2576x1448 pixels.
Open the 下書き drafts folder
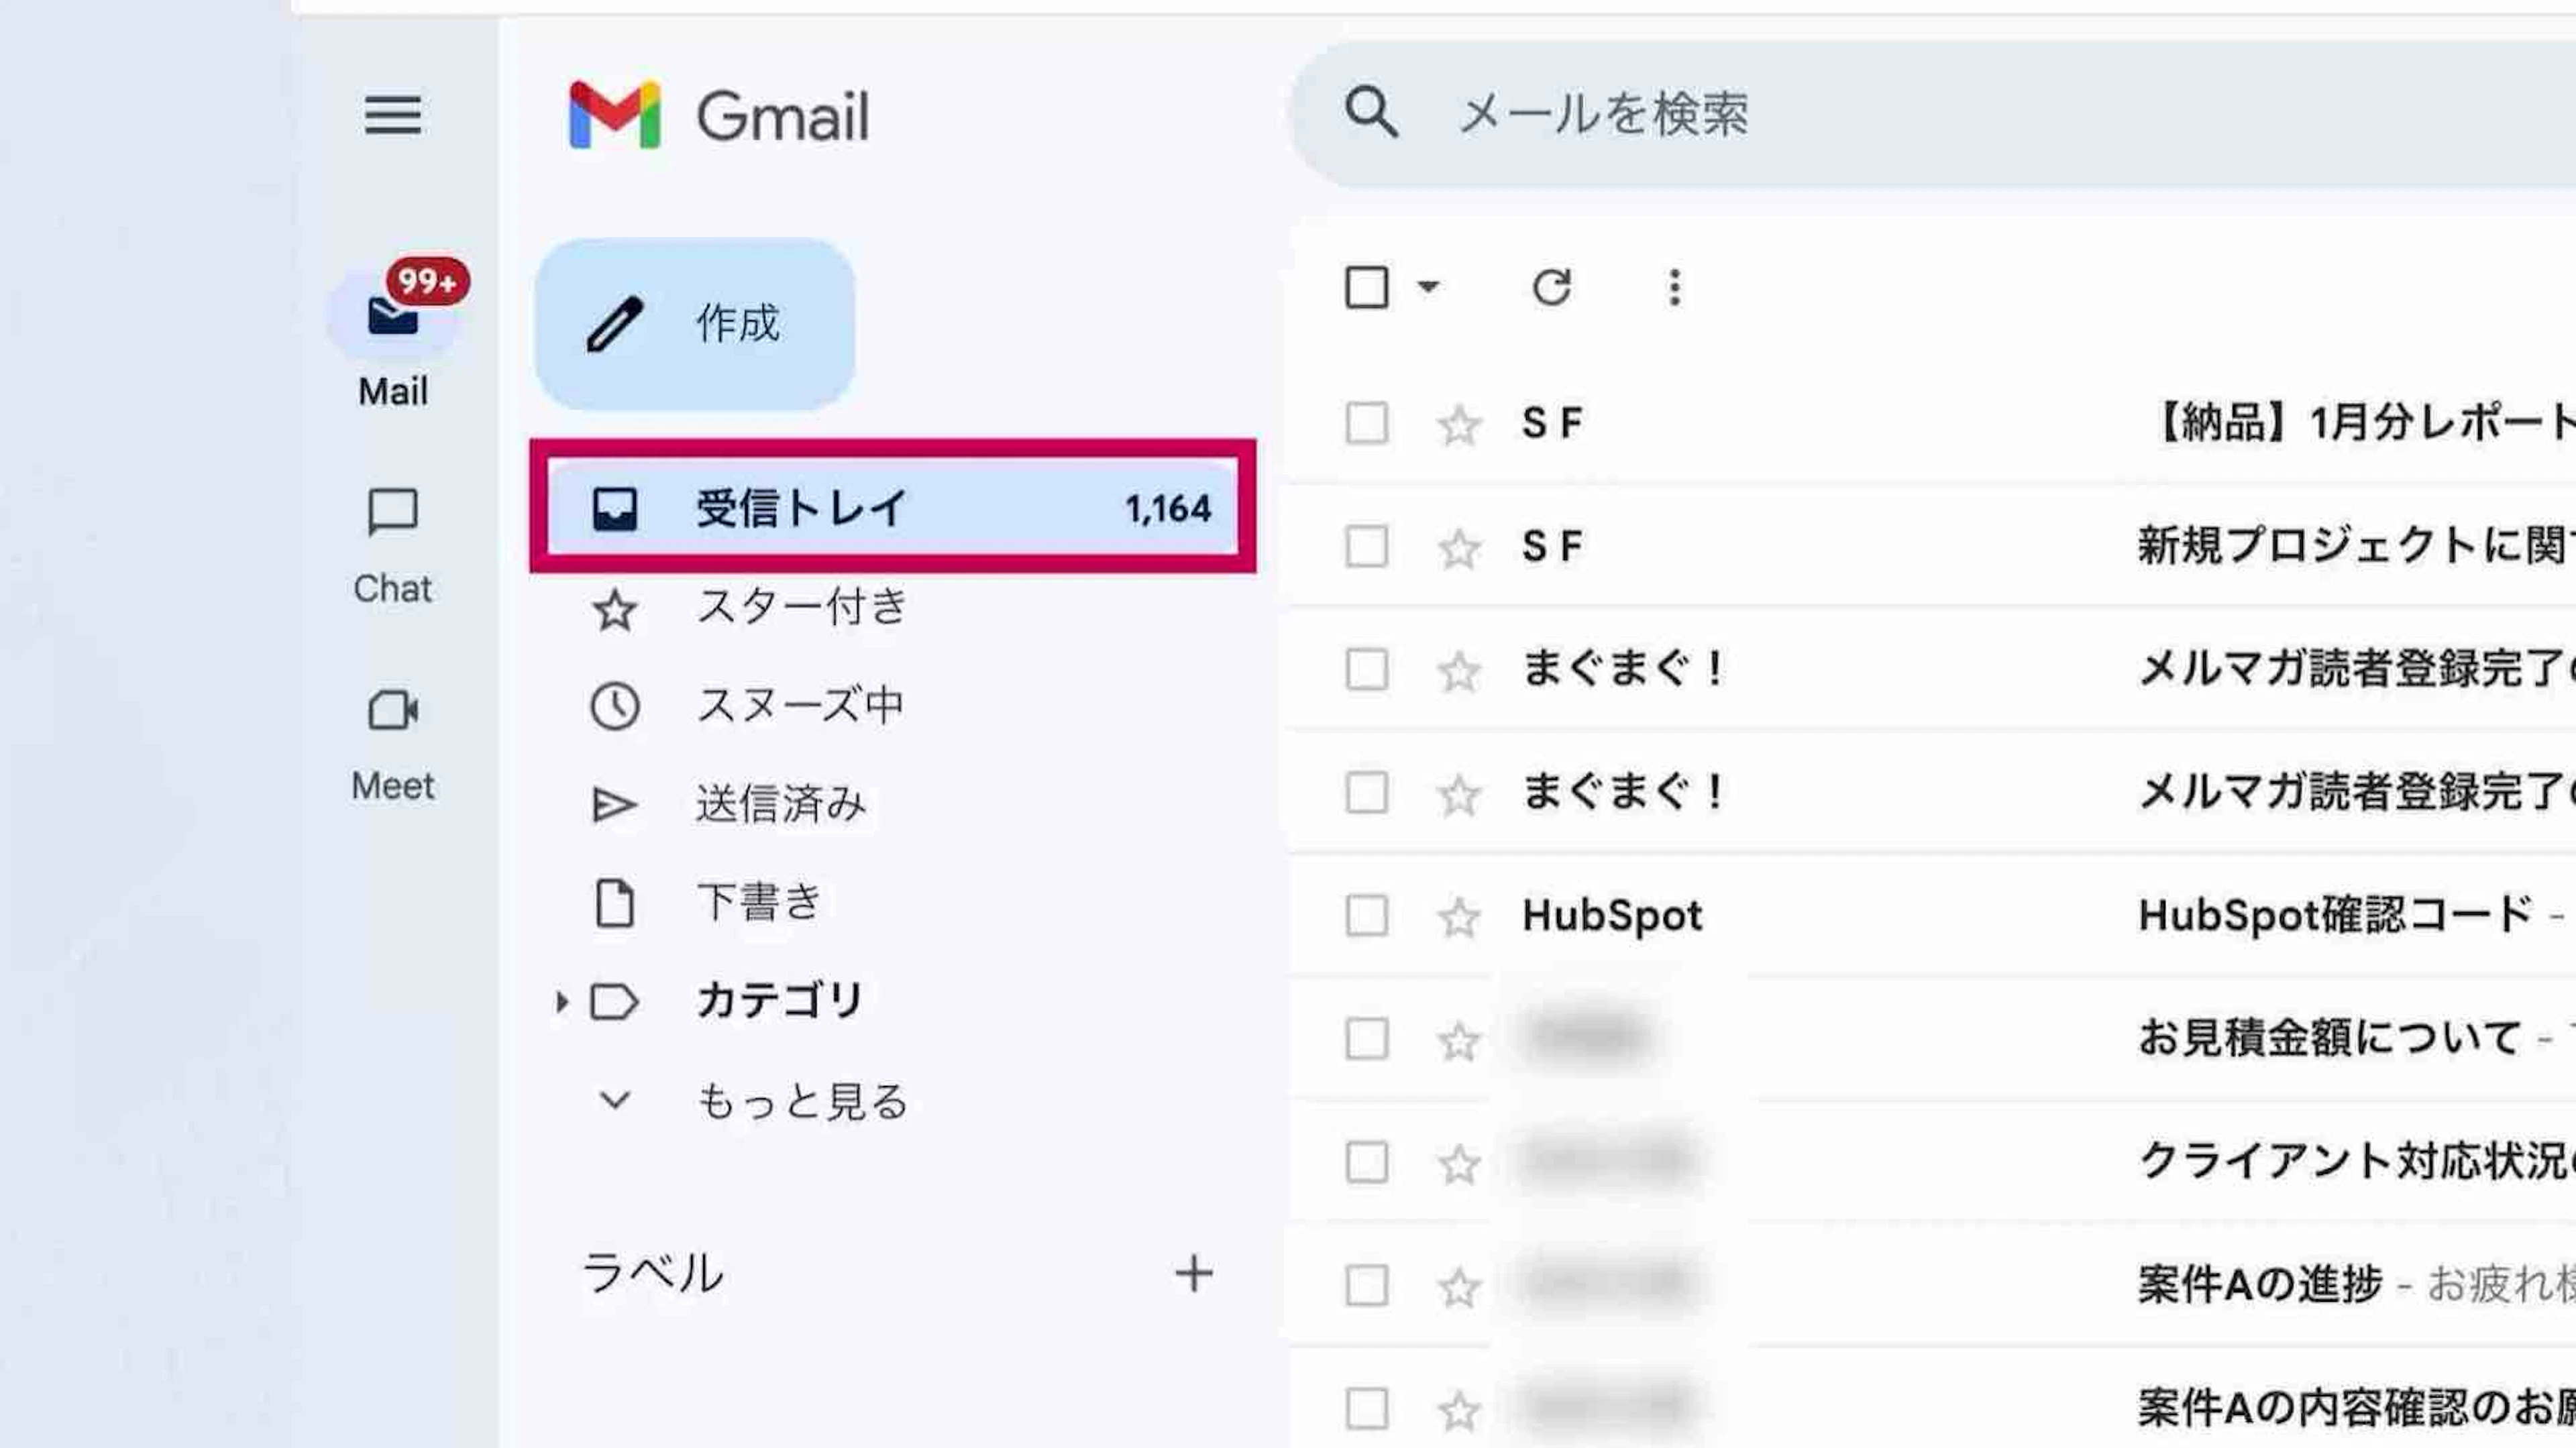tap(758, 903)
